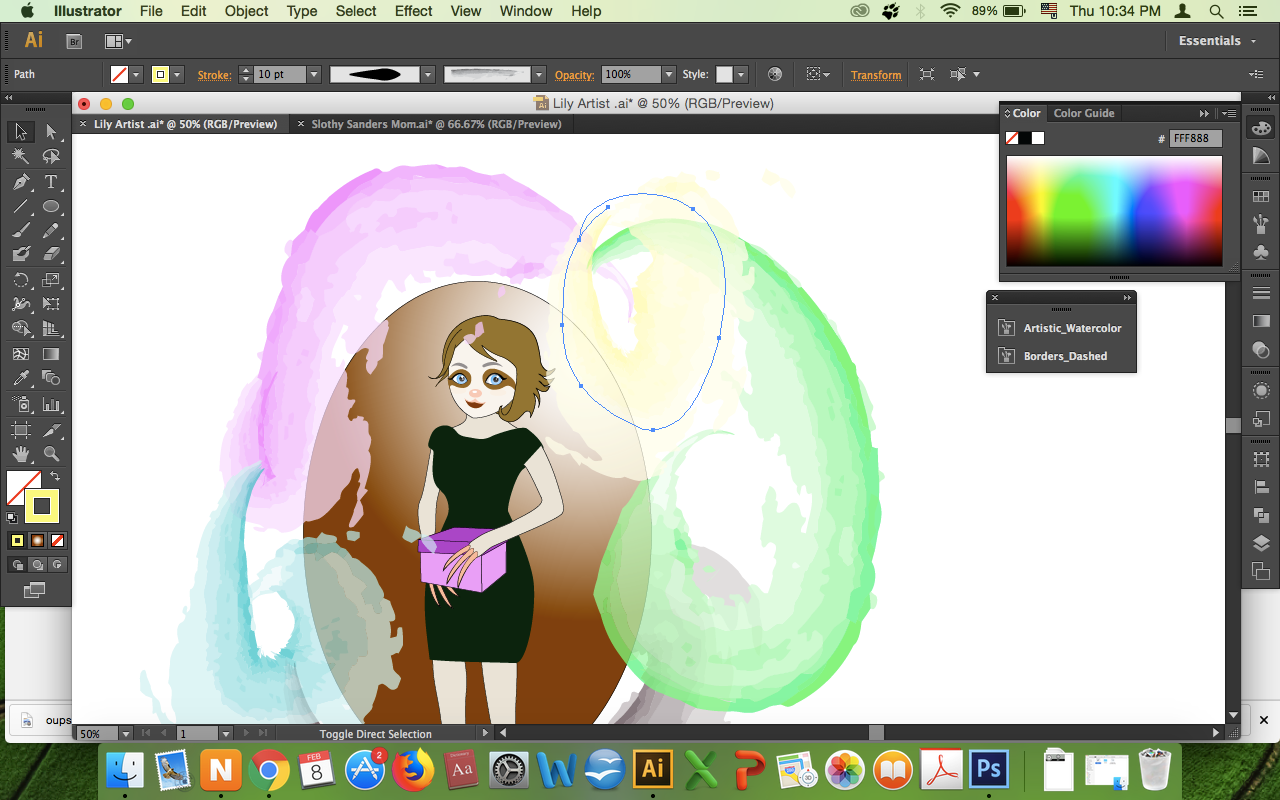Open the Brushes panel icon in dock

[1261, 224]
